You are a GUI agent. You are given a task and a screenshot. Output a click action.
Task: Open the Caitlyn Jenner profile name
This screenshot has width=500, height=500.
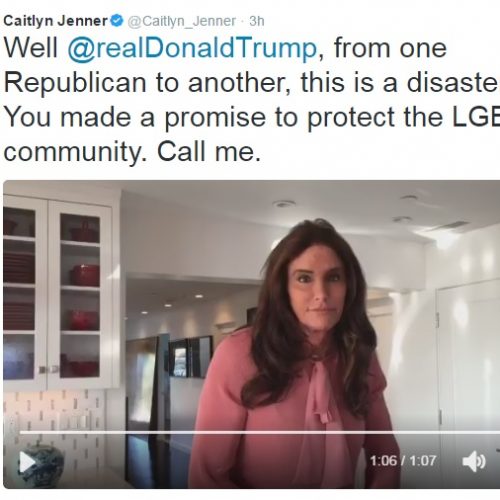tap(56, 21)
